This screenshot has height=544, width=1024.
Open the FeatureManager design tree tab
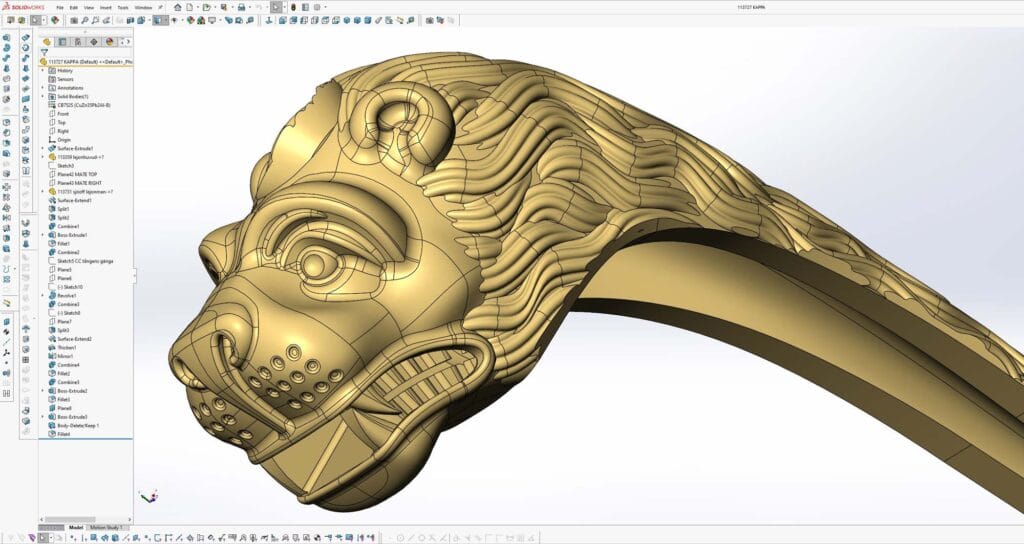click(47, 42)
